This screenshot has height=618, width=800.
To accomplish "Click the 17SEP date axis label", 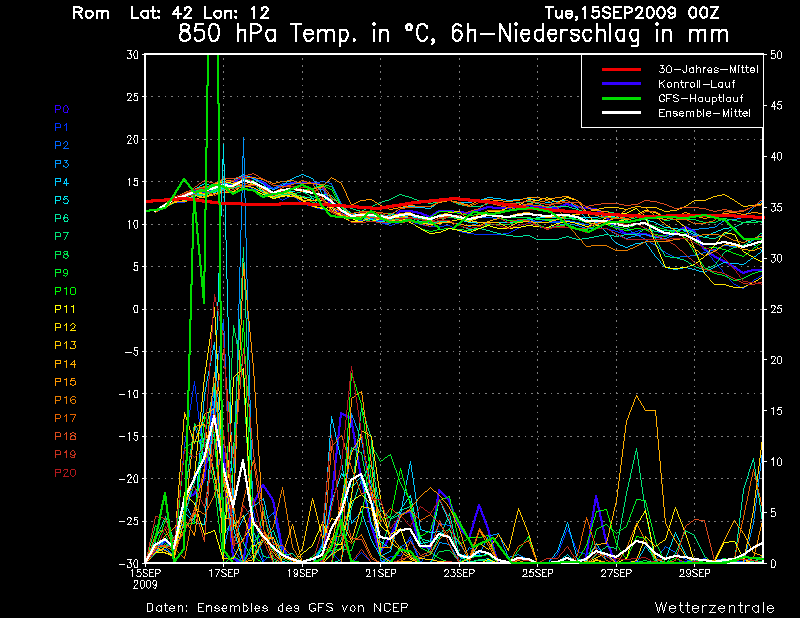I will click(x=223, y=573).
